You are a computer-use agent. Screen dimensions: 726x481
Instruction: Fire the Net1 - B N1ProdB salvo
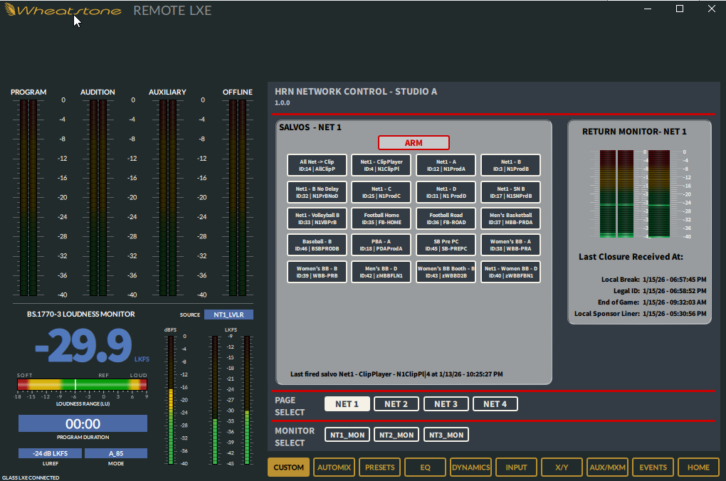511,165
